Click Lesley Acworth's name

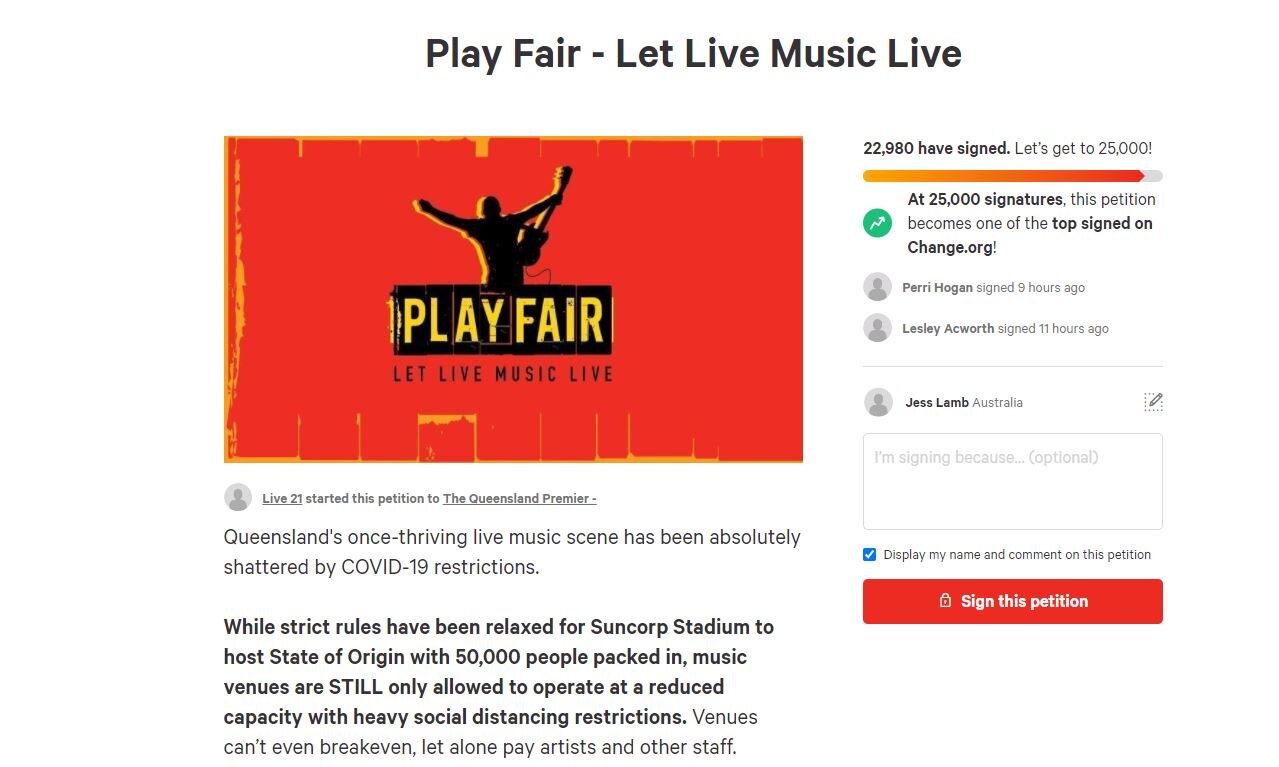tap(947, 328)
